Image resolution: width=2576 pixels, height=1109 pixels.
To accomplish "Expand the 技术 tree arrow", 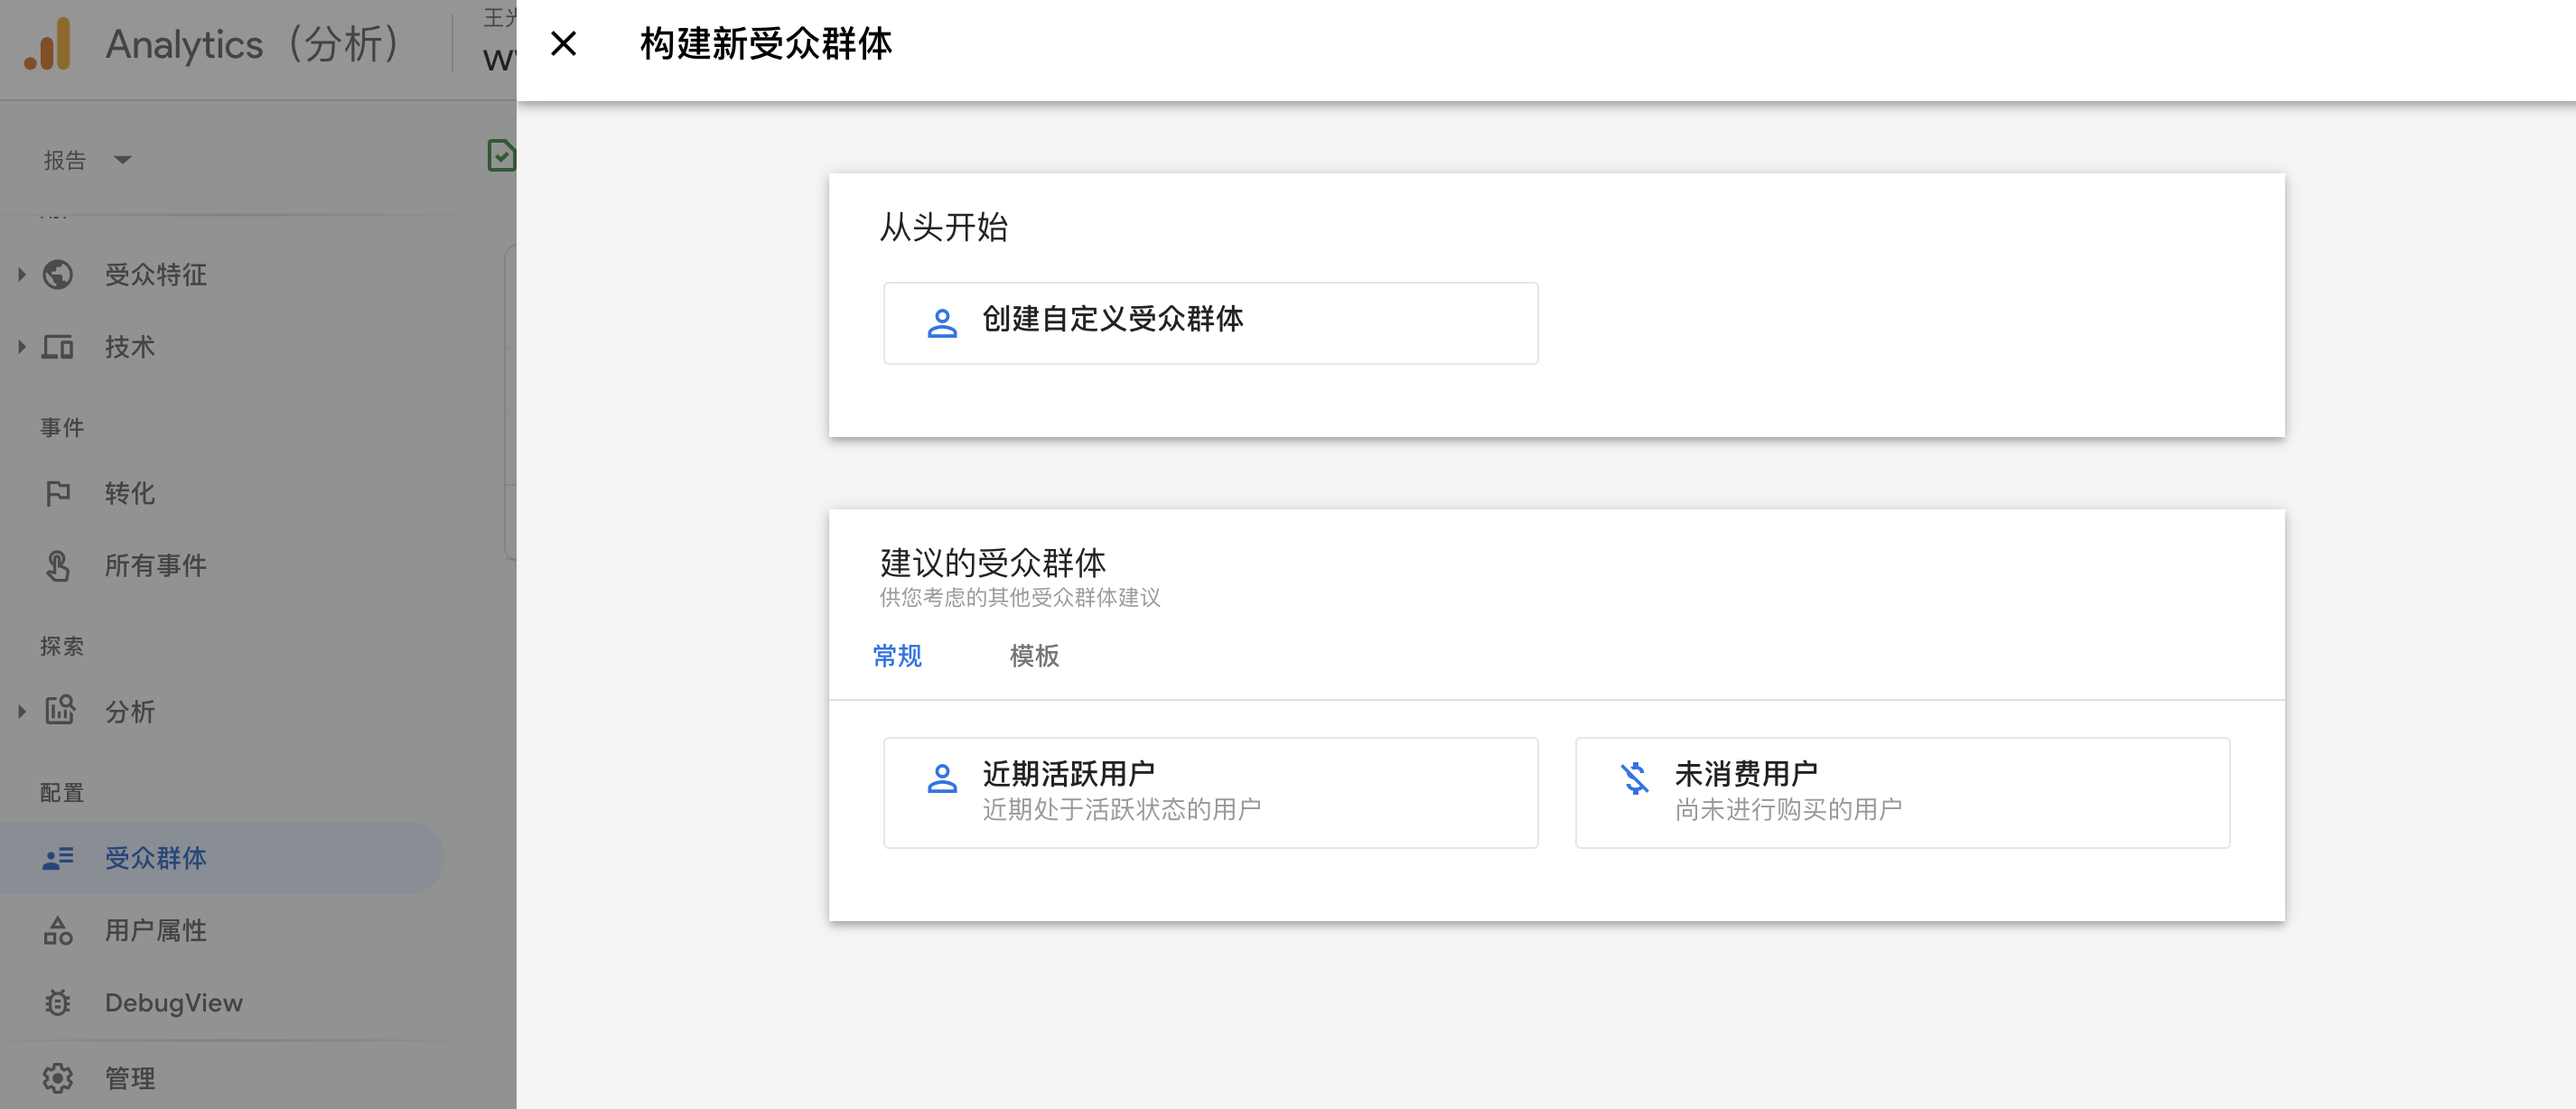I will coord(21,347).
